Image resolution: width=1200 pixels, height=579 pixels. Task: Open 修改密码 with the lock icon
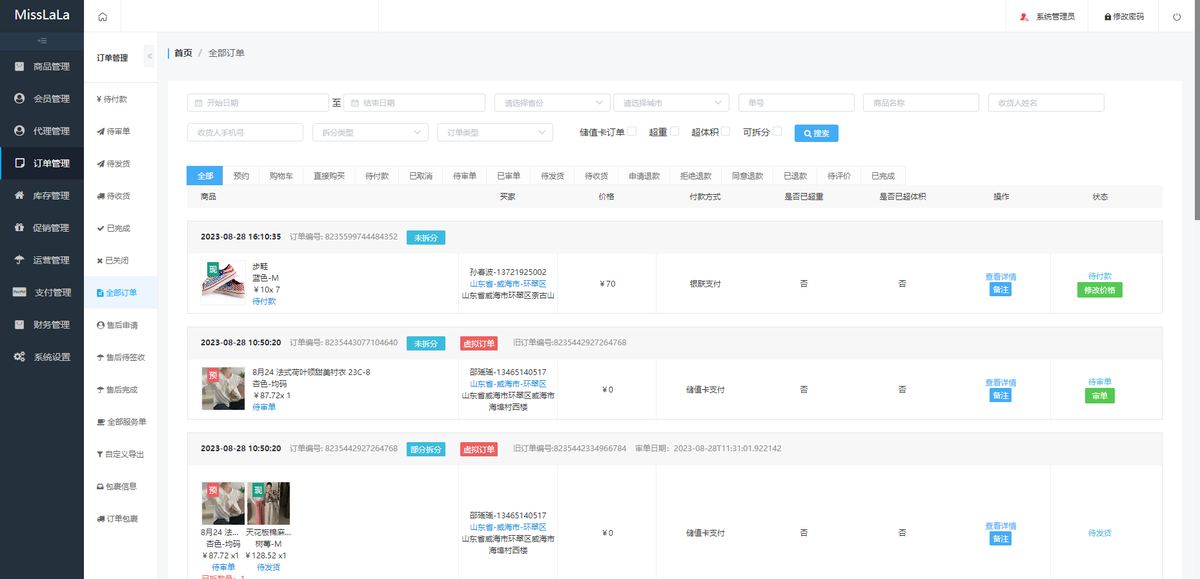click(1124, 17)
